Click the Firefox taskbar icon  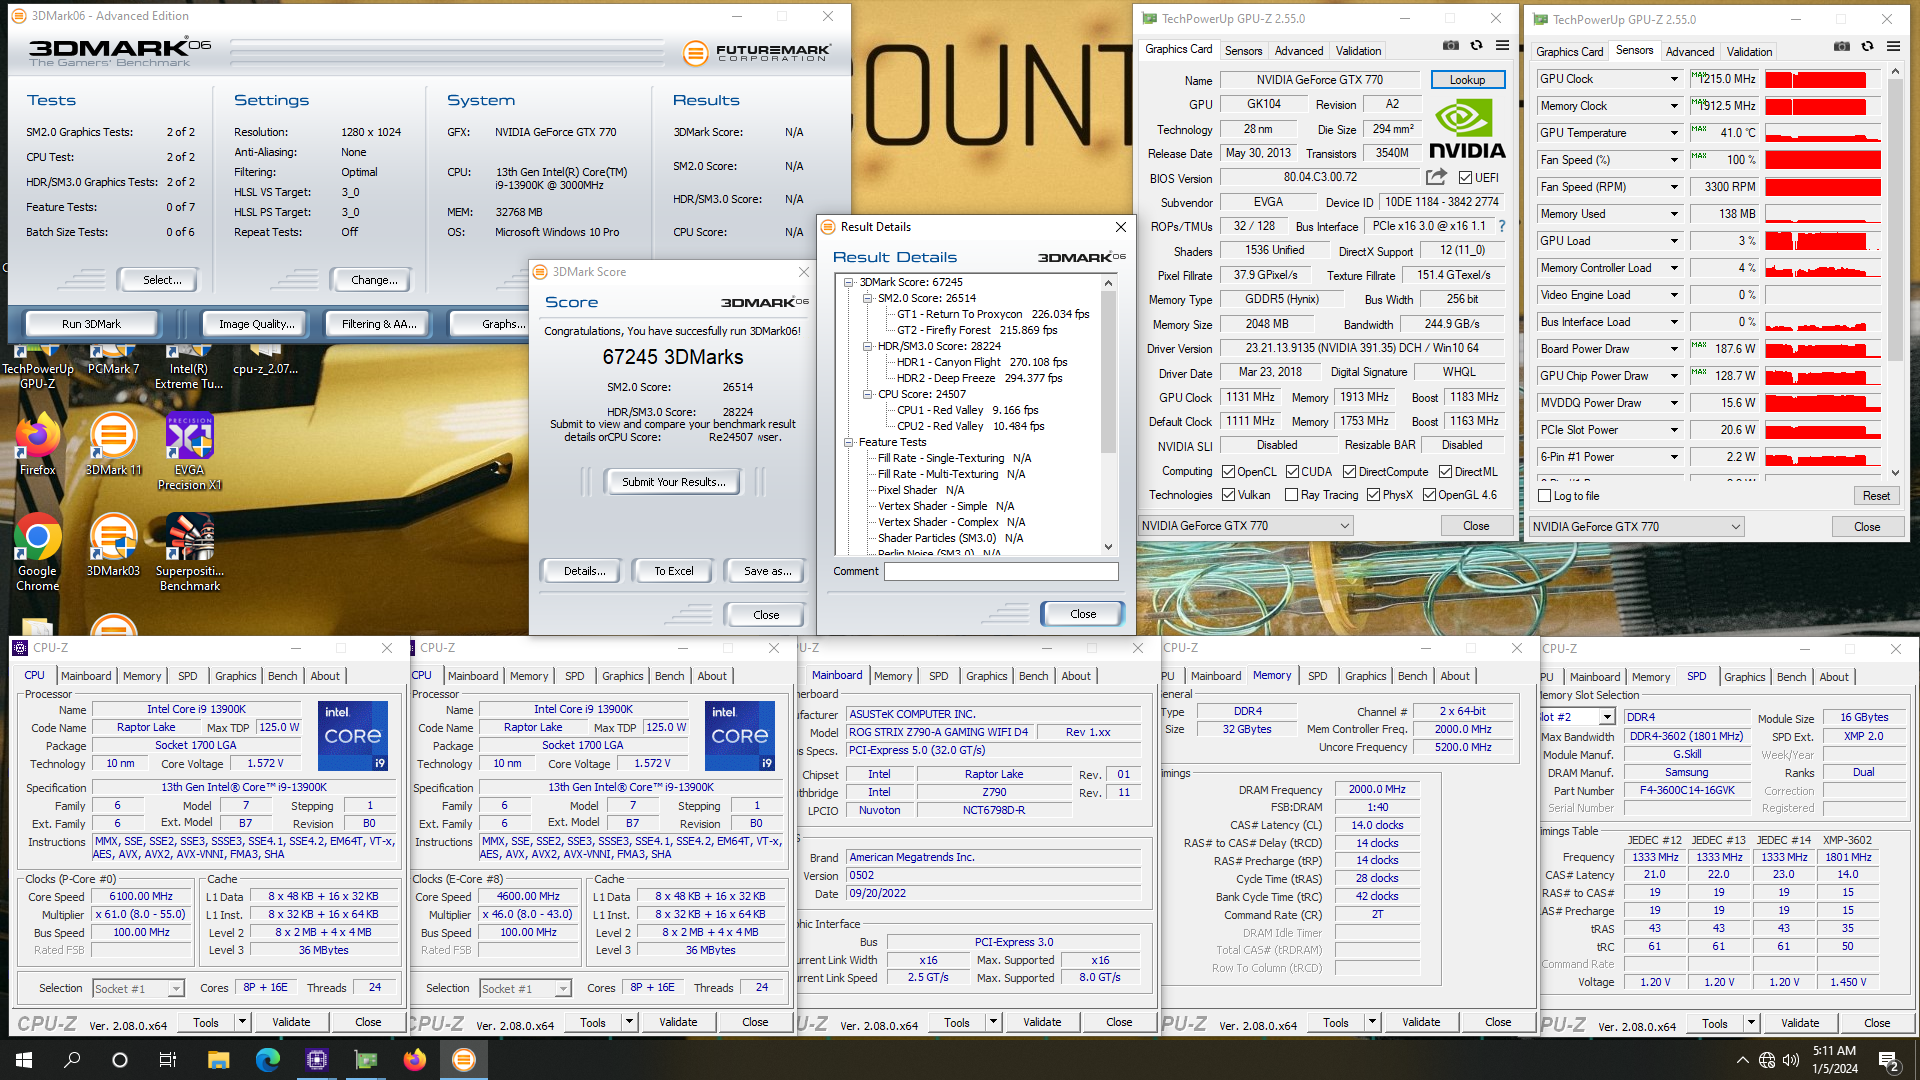[x=414, y=1060]
